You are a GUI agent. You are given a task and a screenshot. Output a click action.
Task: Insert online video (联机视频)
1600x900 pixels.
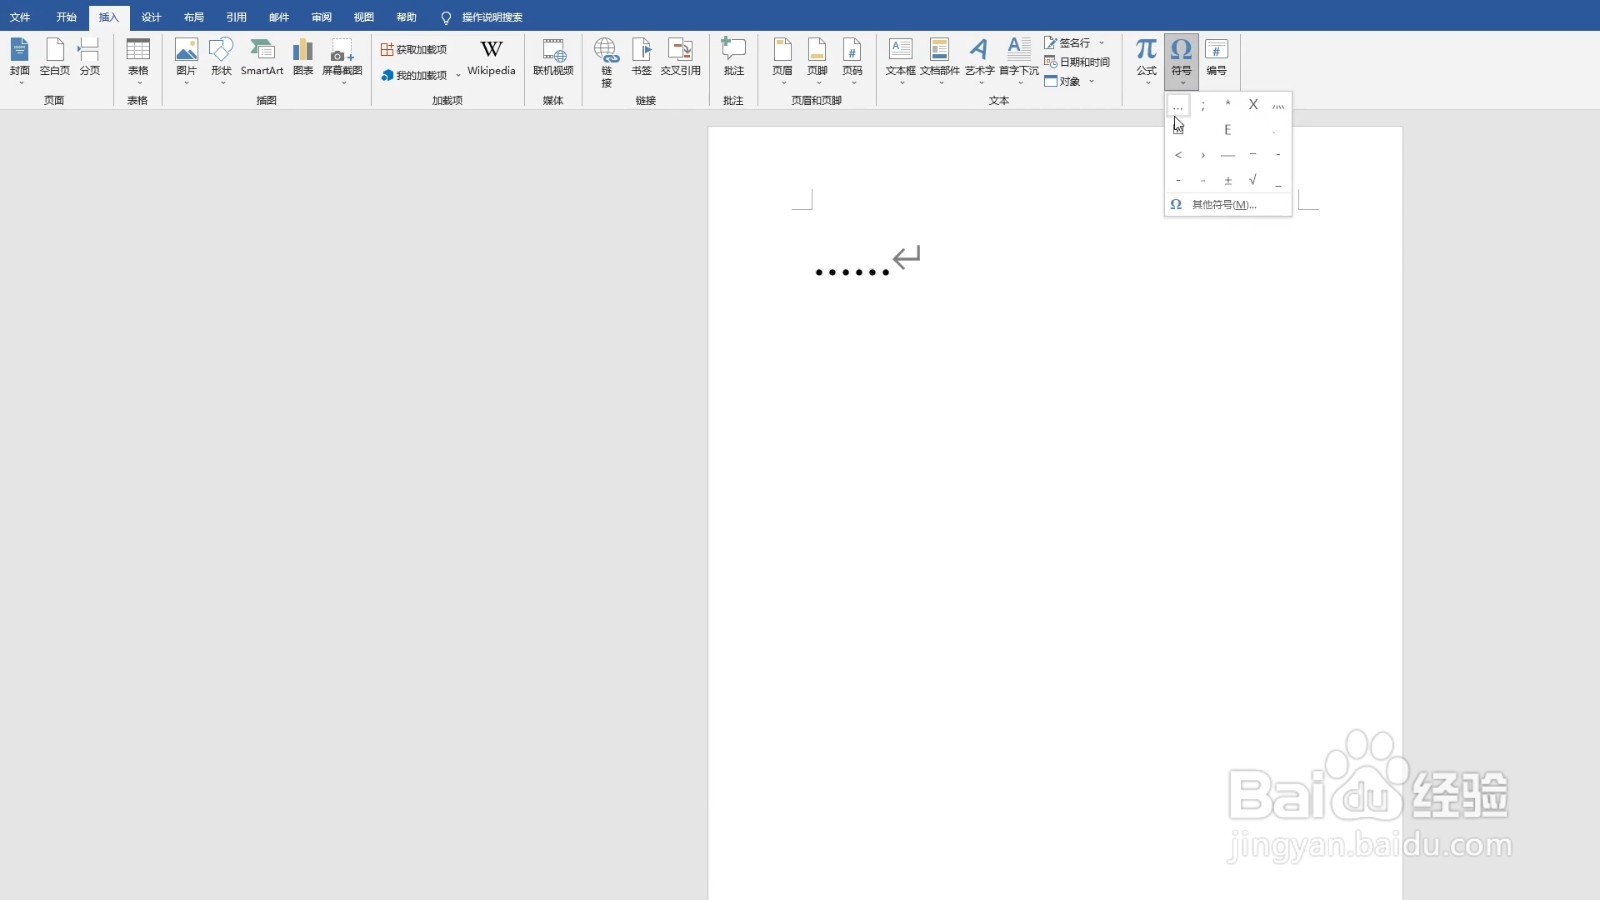(x=553, y=58)
